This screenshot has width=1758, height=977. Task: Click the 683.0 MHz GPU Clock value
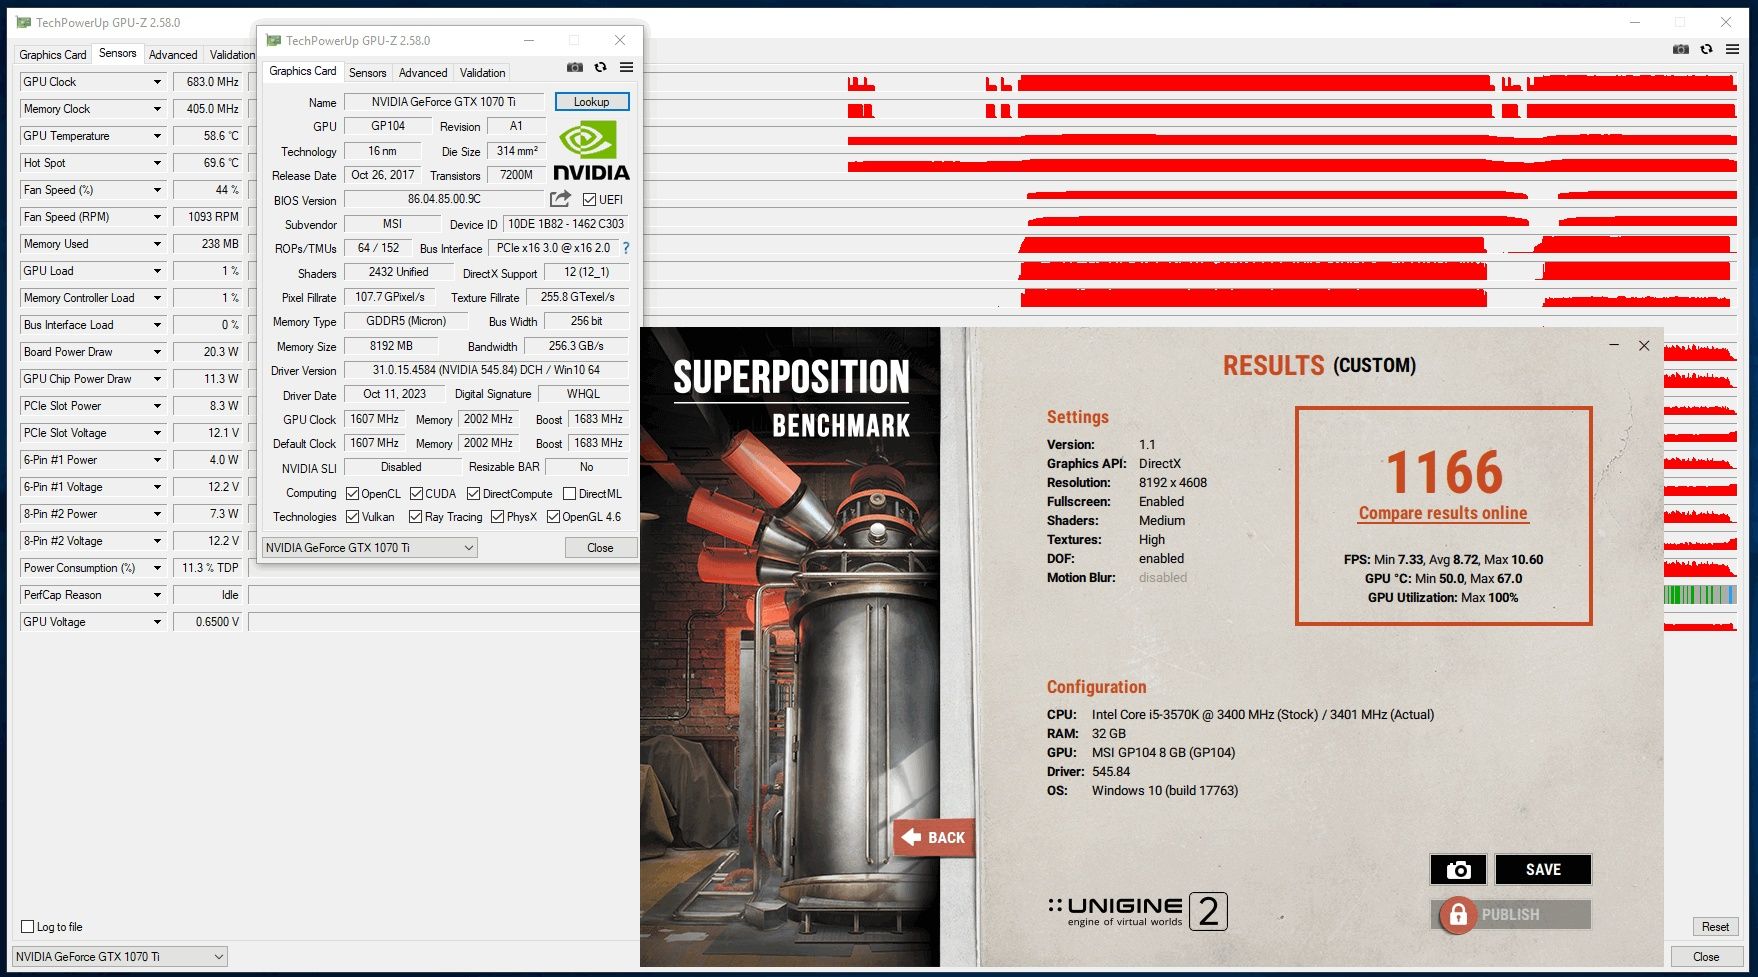[x=207, y=82]
